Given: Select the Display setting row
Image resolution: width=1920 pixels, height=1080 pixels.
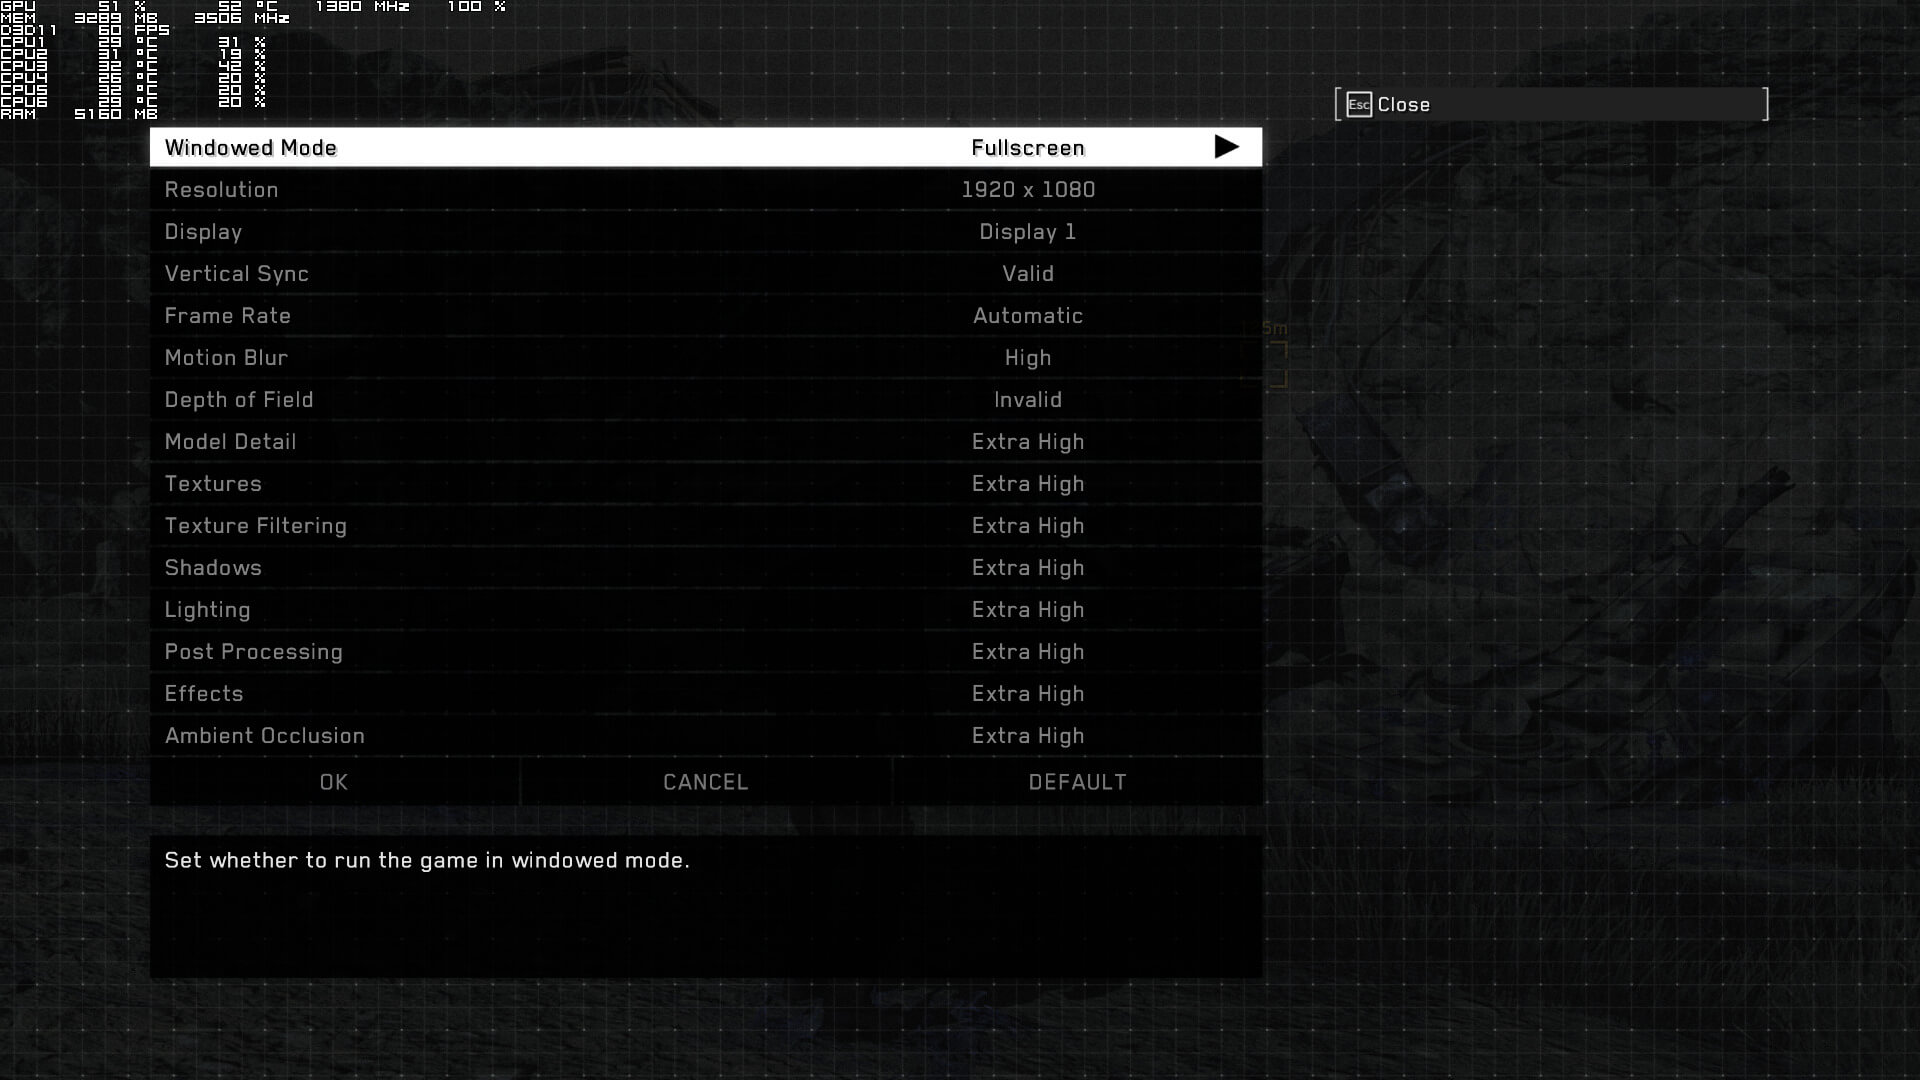Looking at the screenshot, I should pyautogui.click(x=706, y=232).
